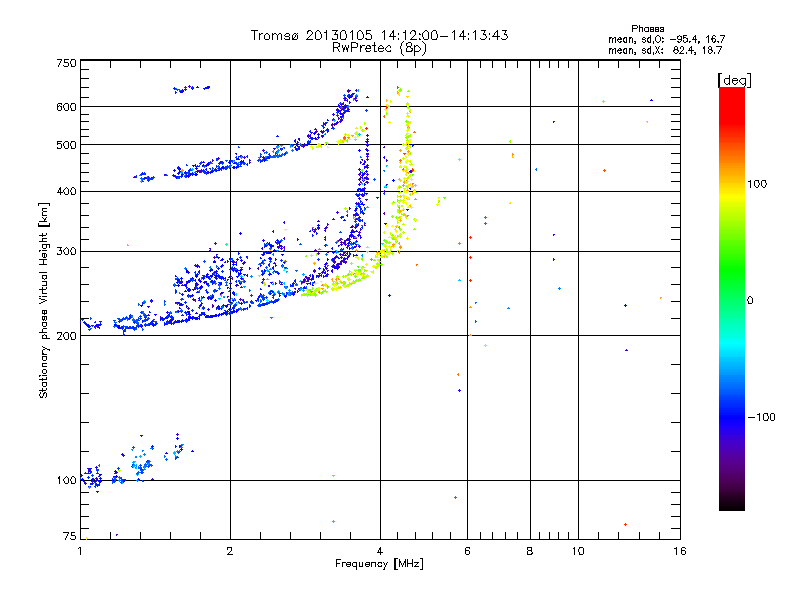Click x-axis tick label '10'
This screenshot has height=600, width=800.
pyautogui.click(x=578, y=551)
